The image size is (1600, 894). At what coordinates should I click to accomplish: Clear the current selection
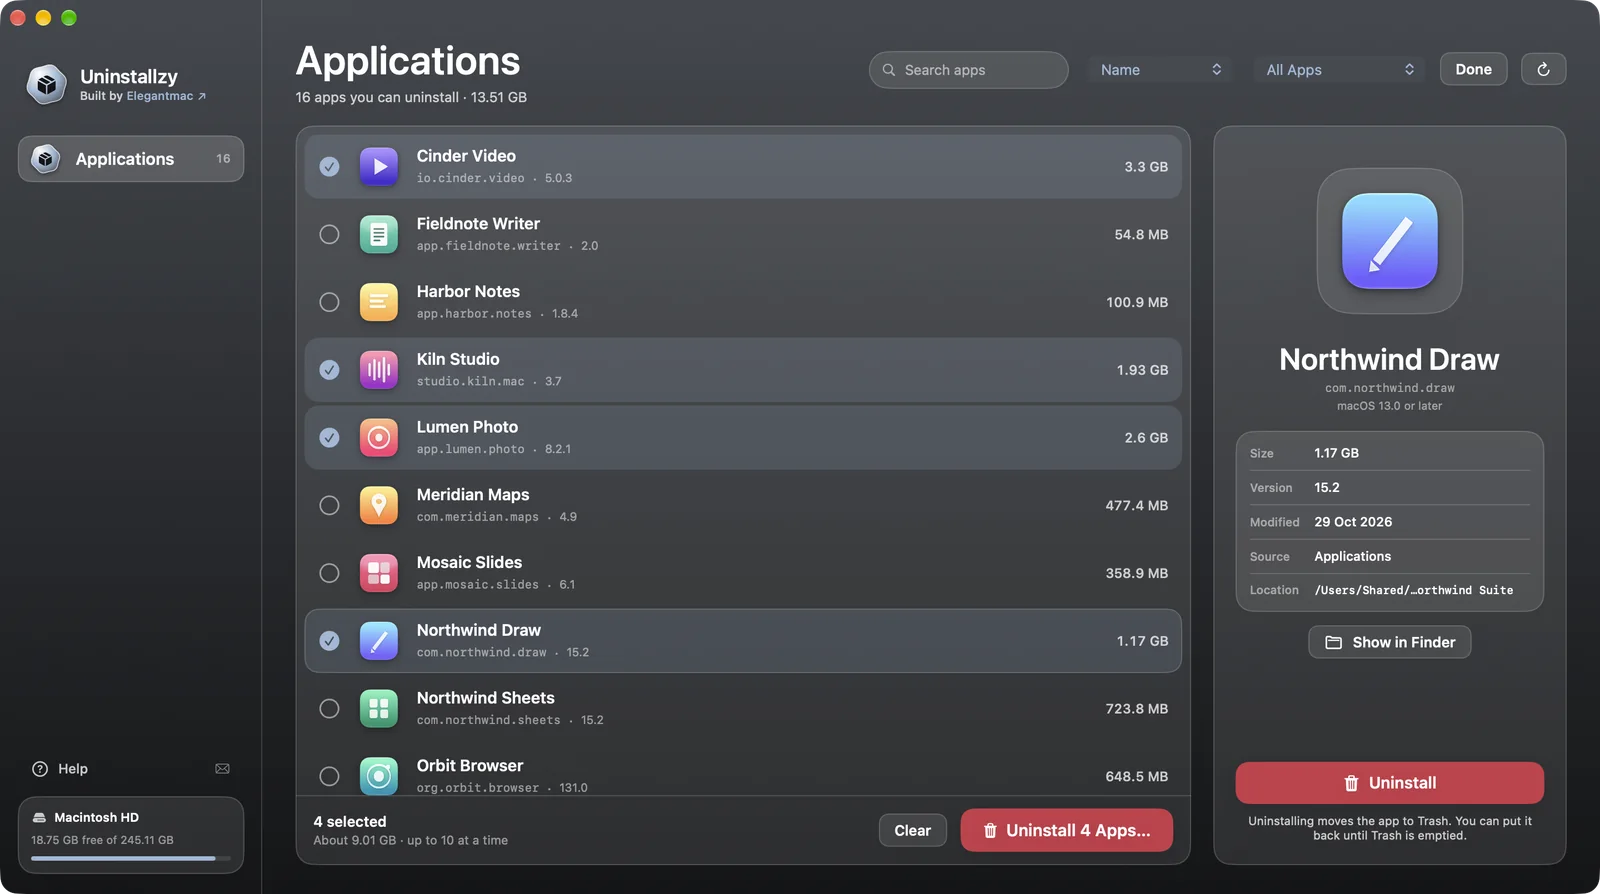tap(912, 831)
